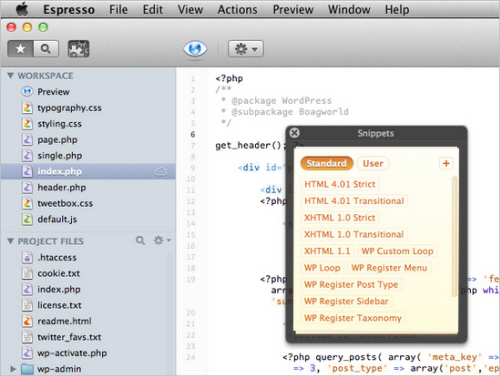Click the cloud icon on index.php row
500x376 pixels.
(x=161, y=171)
